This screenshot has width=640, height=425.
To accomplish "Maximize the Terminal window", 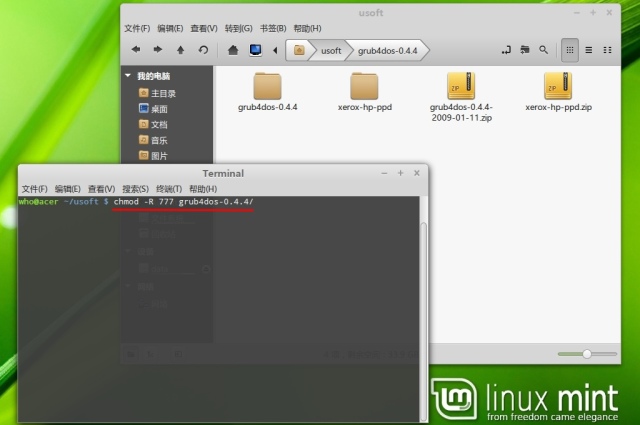I will coord(400,173).
